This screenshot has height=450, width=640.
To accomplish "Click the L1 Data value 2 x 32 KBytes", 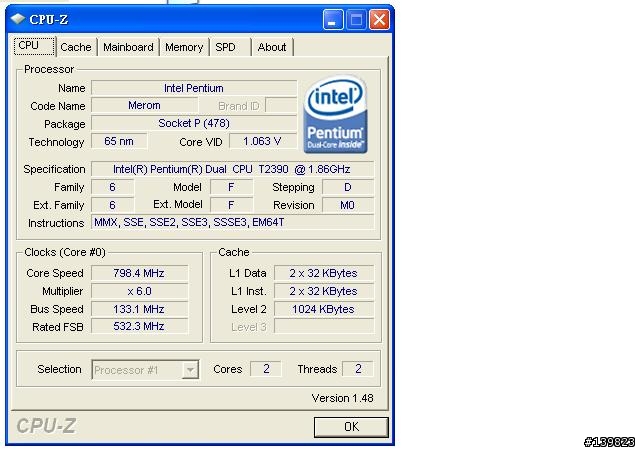I will (324, 273).
